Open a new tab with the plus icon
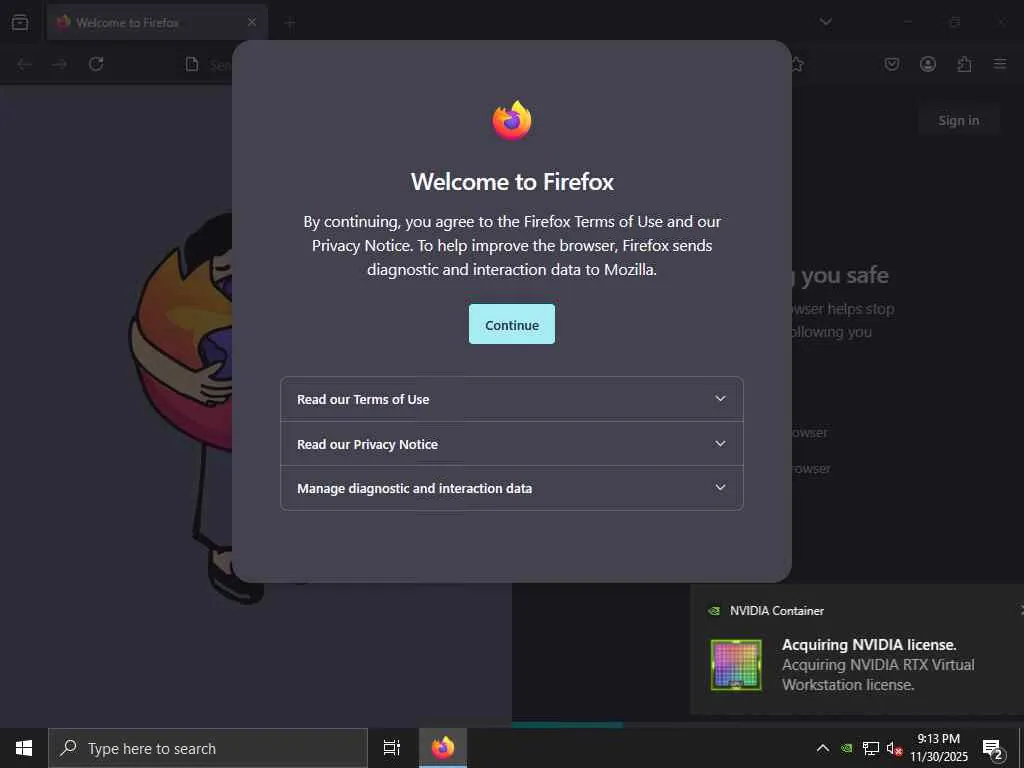 click(290, 23)
